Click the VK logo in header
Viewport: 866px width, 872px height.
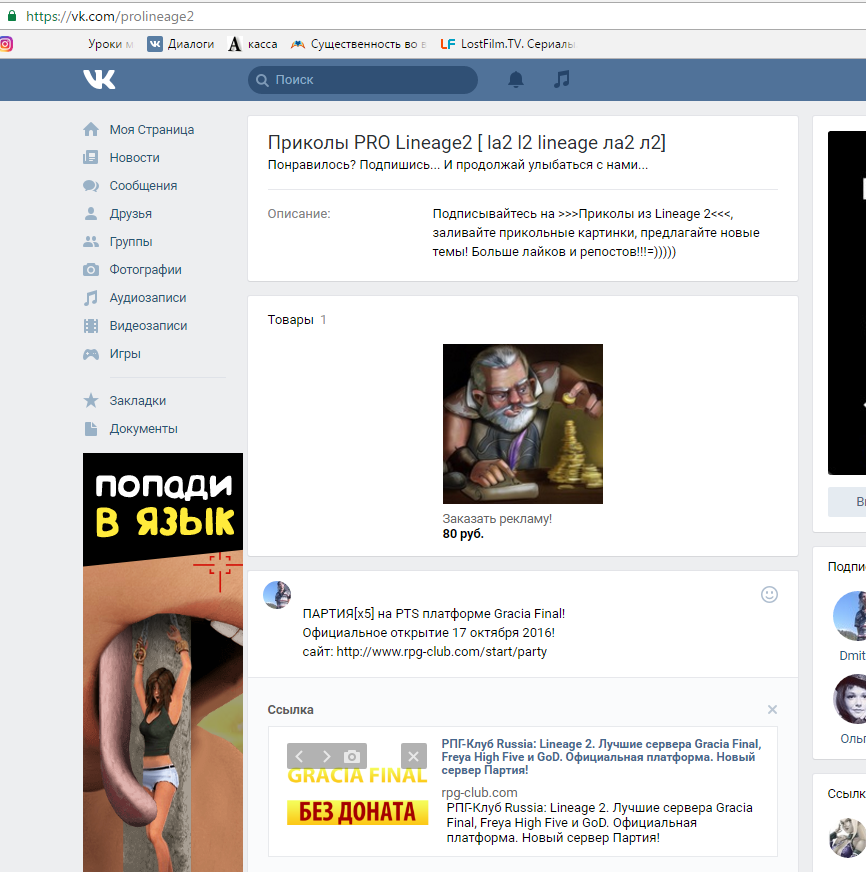point(99,80)
